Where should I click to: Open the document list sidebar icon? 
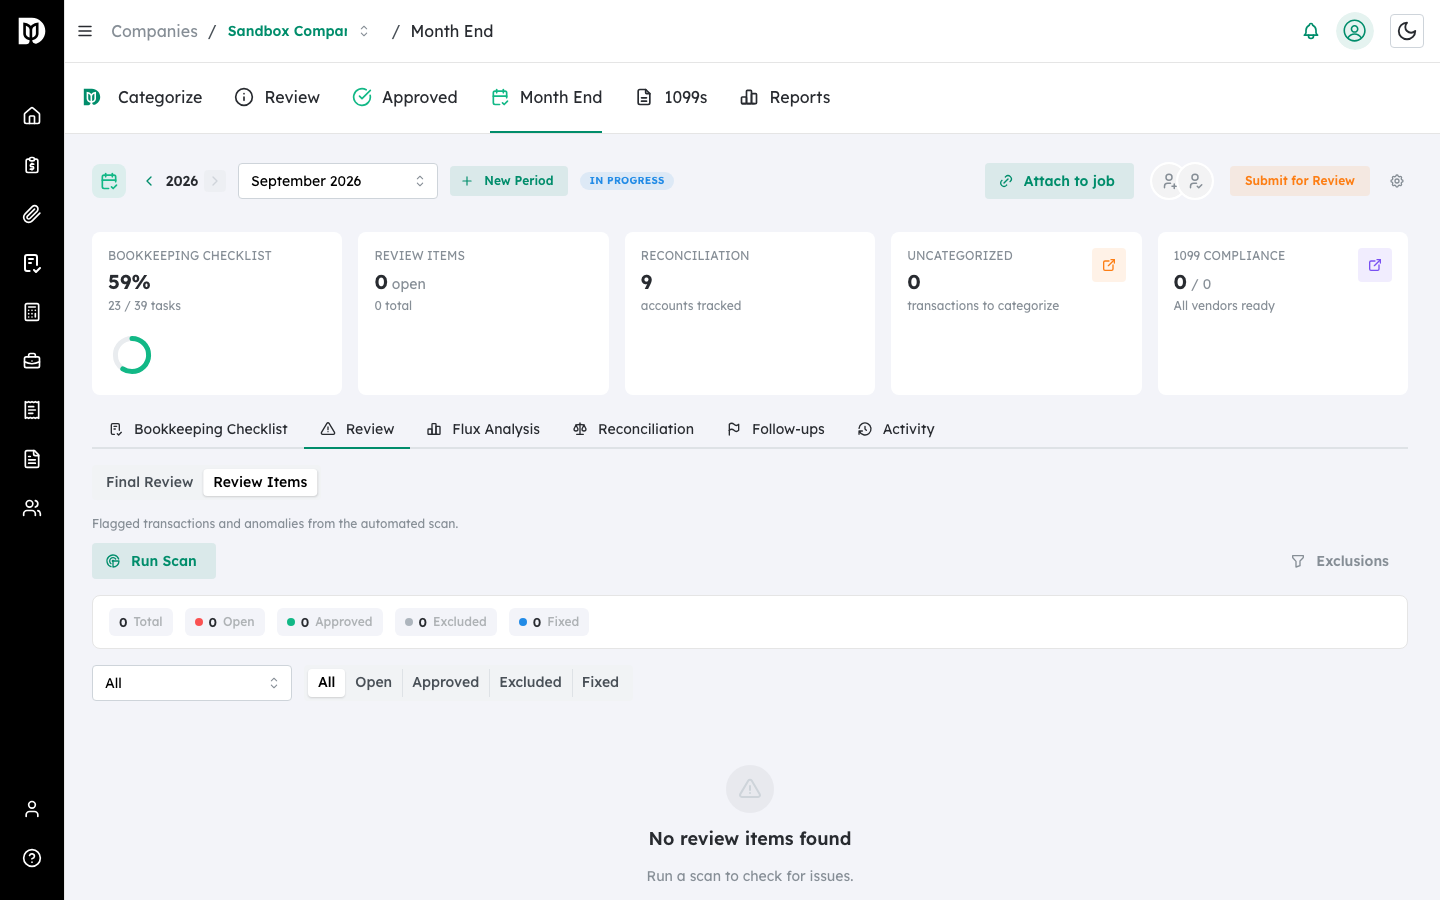coord(32,410)
